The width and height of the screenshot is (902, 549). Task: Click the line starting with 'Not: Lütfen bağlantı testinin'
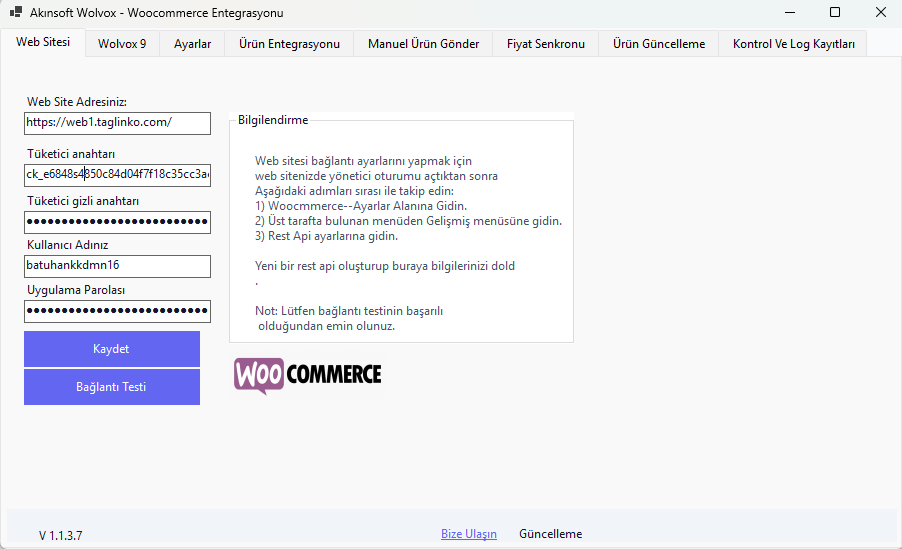pyautogui.click(x=349, y=311)
